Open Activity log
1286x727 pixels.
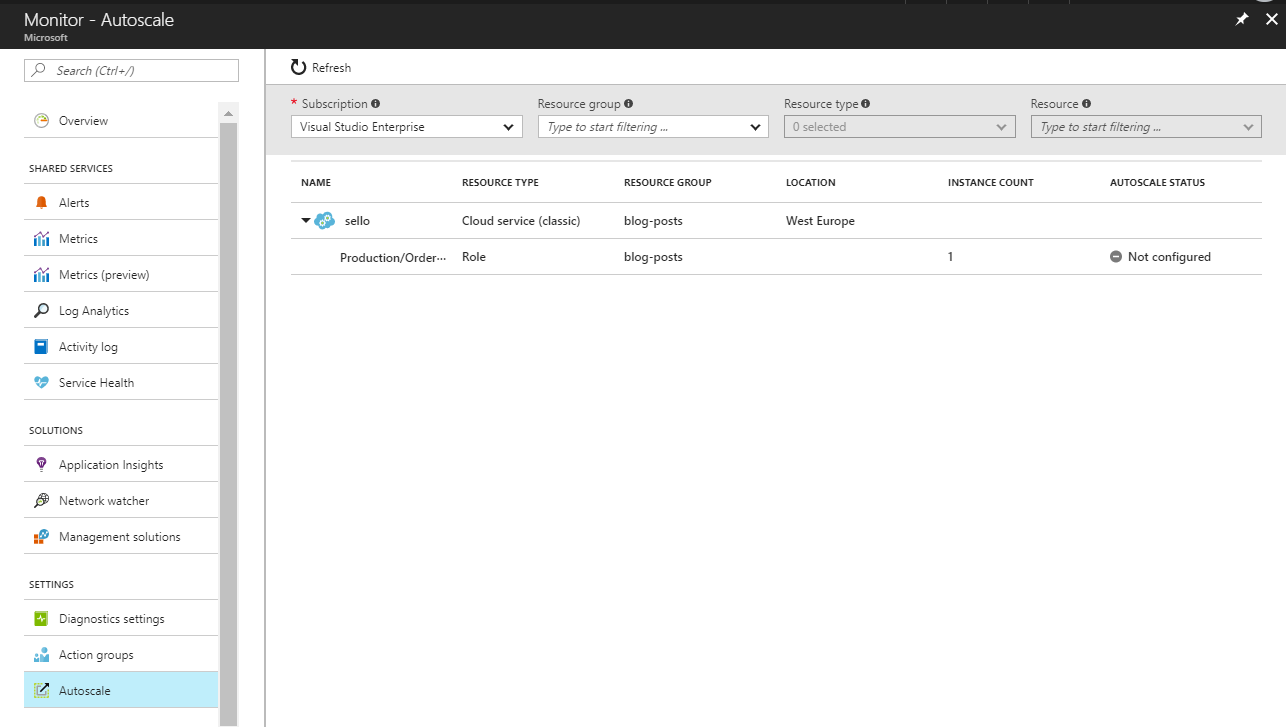pos(120,347)
